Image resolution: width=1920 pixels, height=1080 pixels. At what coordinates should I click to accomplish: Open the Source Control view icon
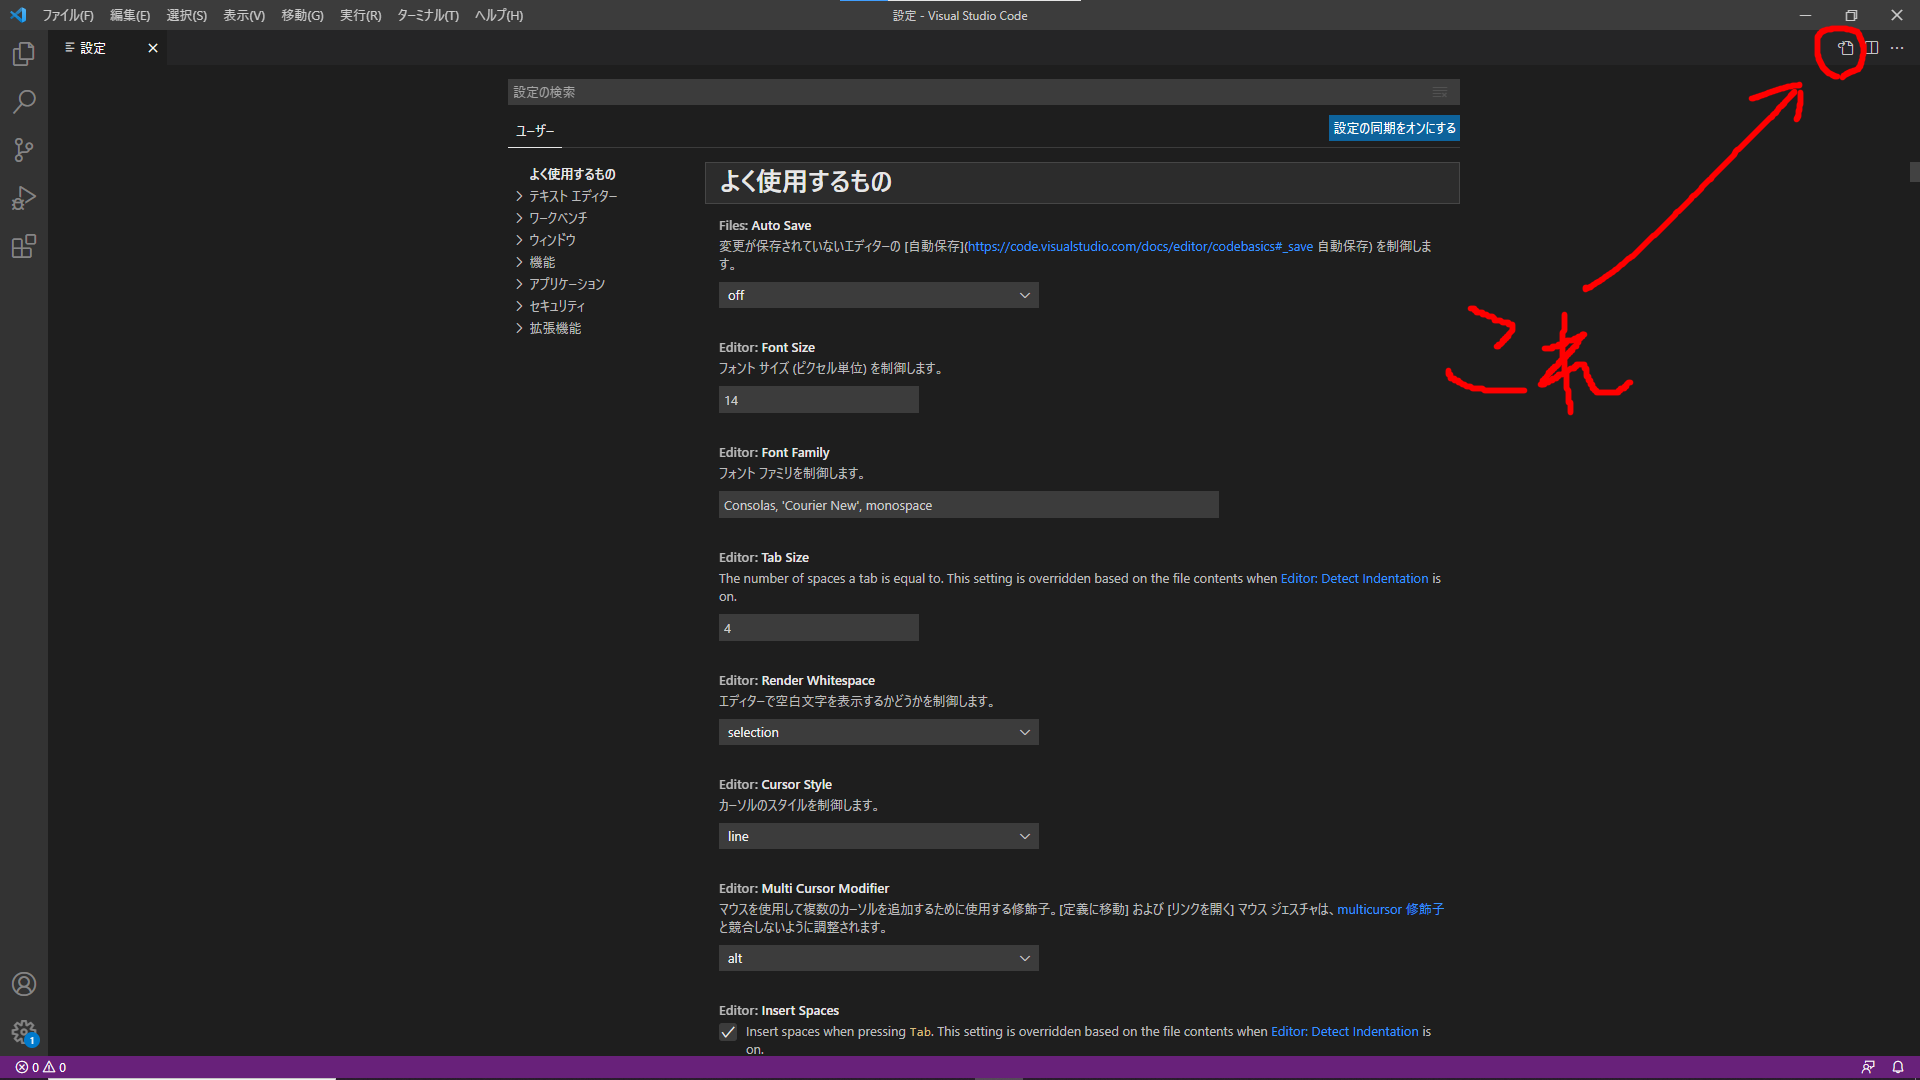[24, 150]
